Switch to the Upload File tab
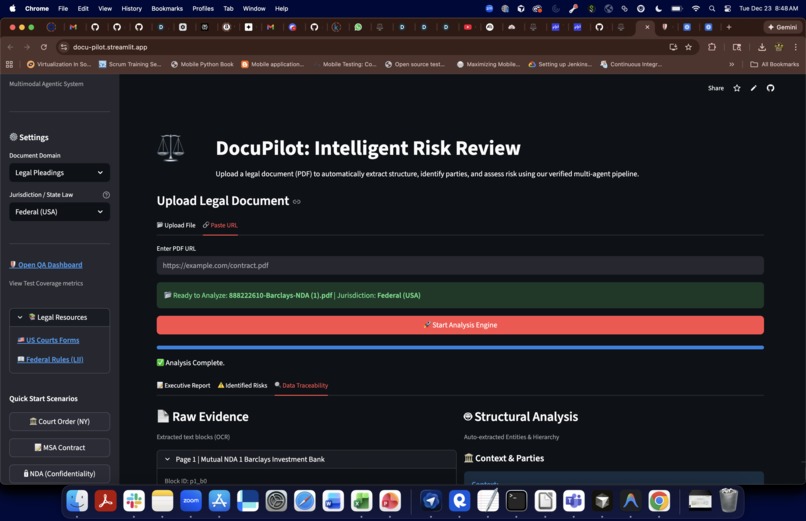 pos(176,225)
